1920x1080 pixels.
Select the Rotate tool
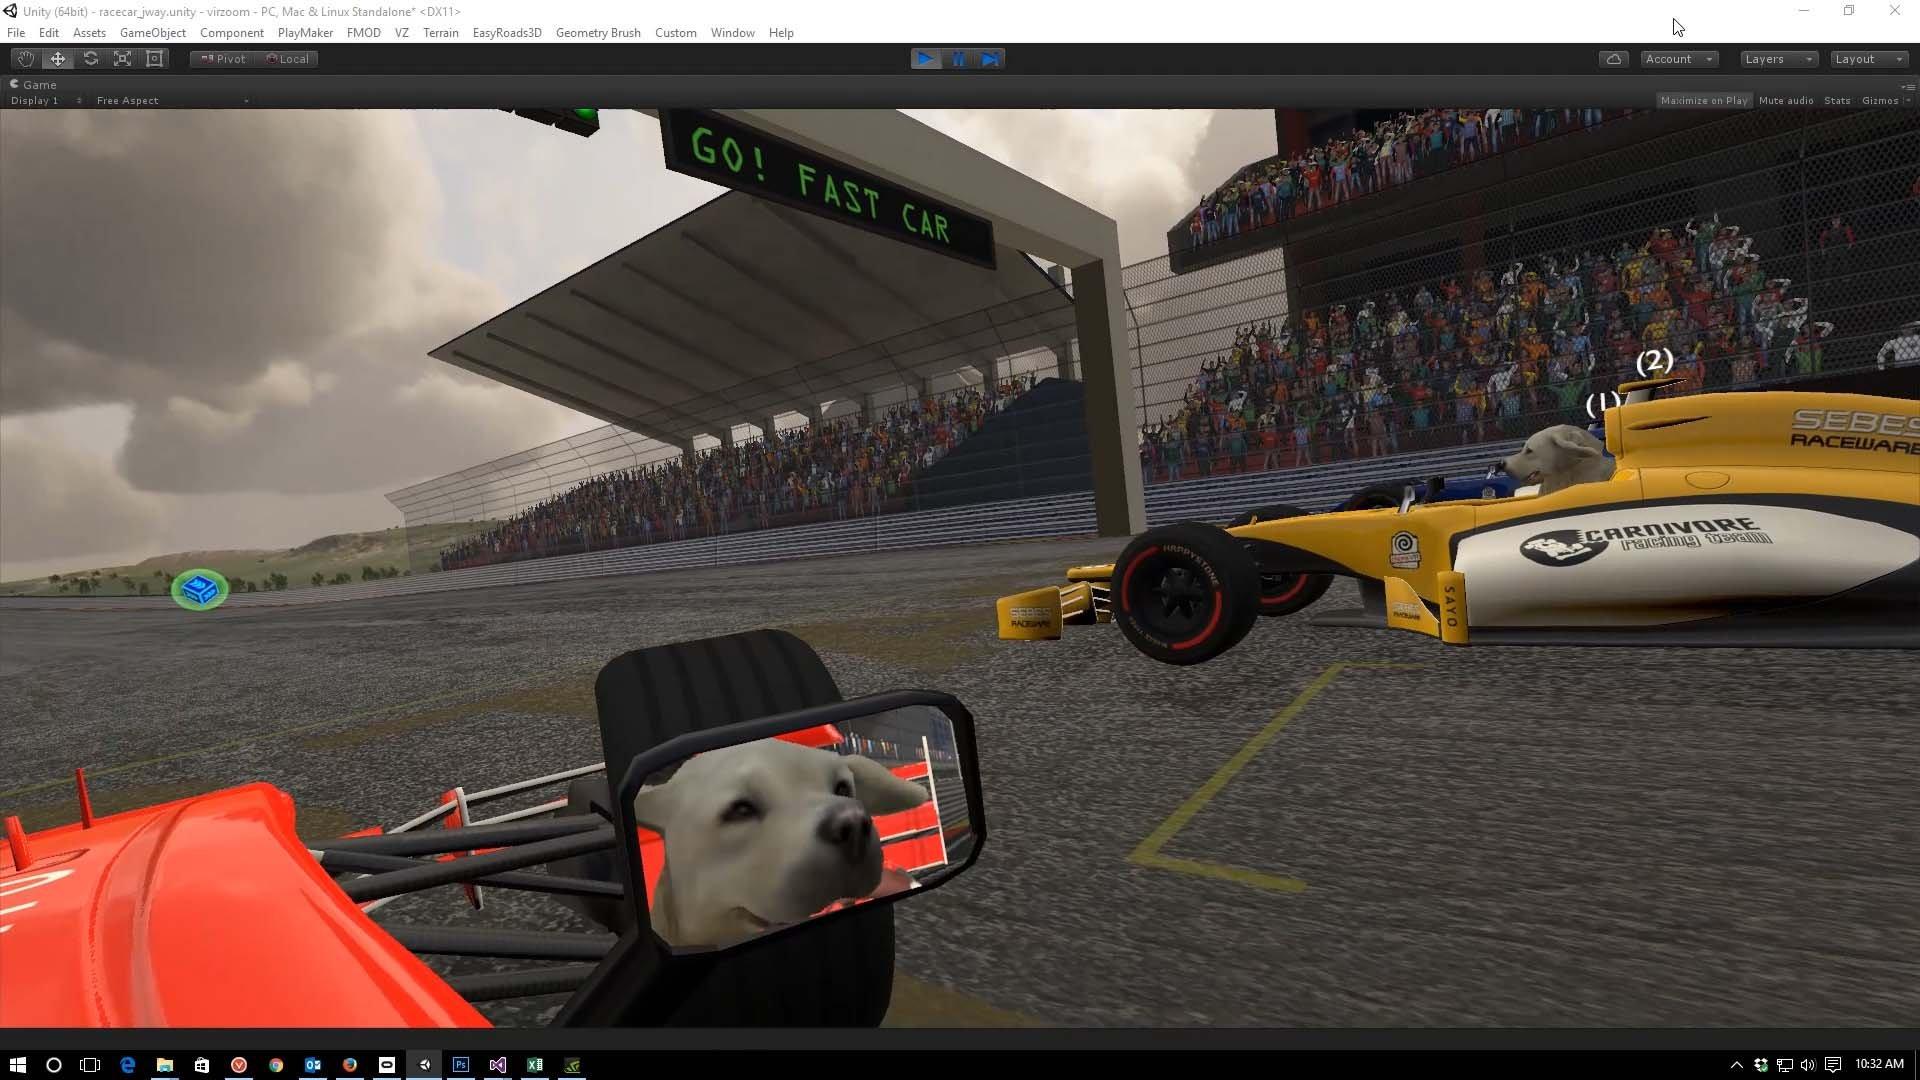point(91,59)
